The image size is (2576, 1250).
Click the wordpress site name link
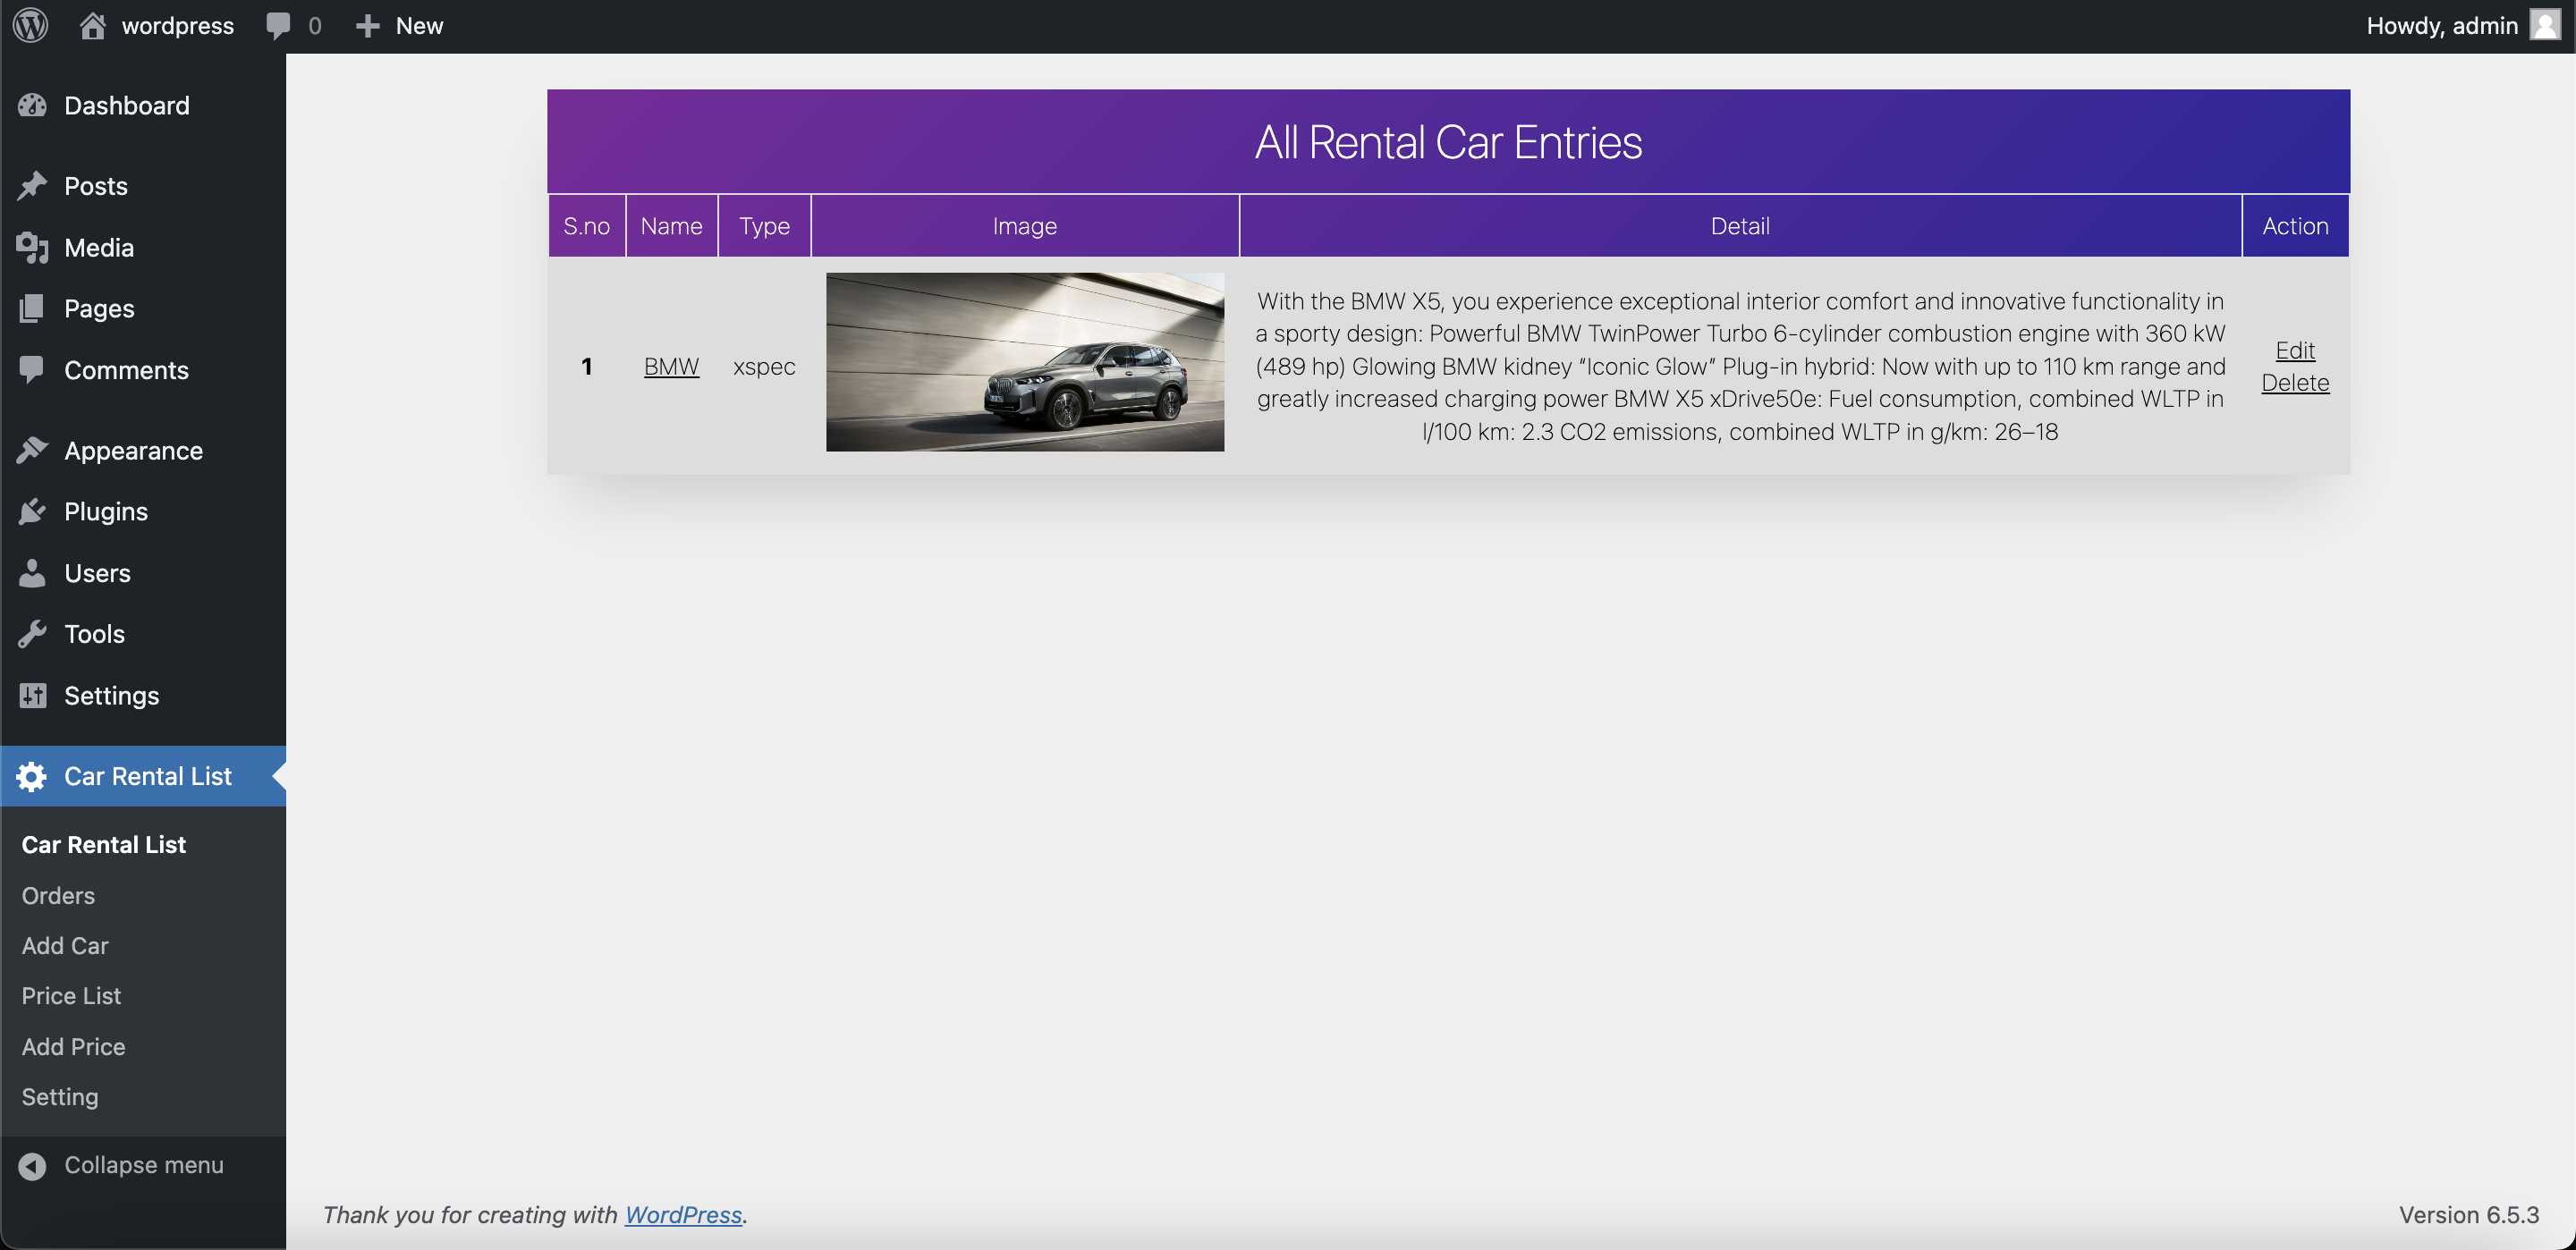pos(177,26)
